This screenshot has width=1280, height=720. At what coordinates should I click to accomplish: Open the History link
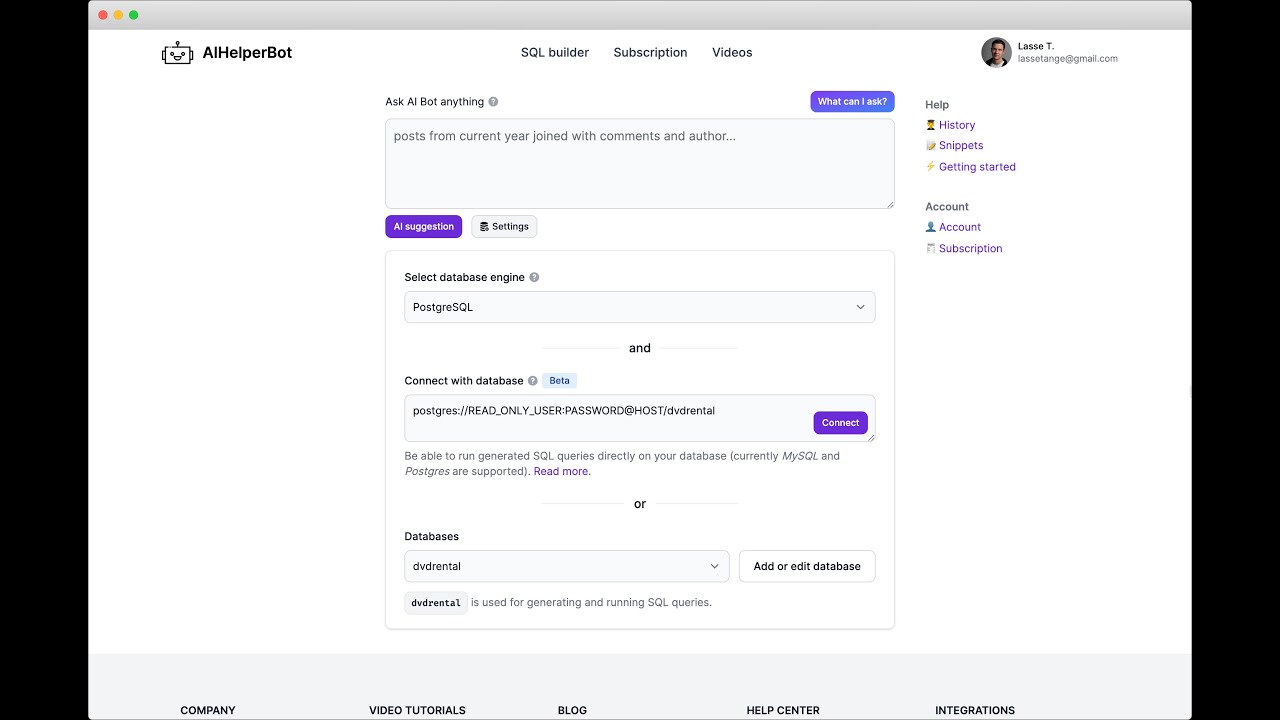957,125
